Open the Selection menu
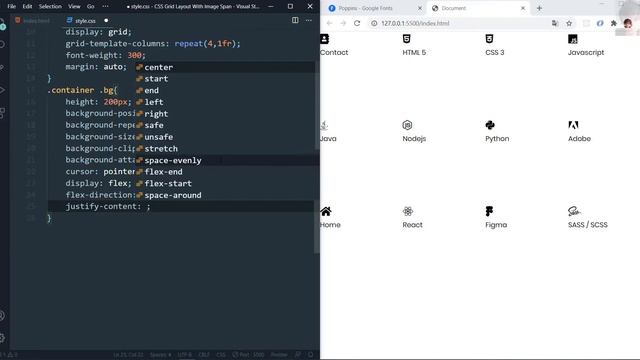The width and height of the screenshot is (640, 360). (50, 7)
